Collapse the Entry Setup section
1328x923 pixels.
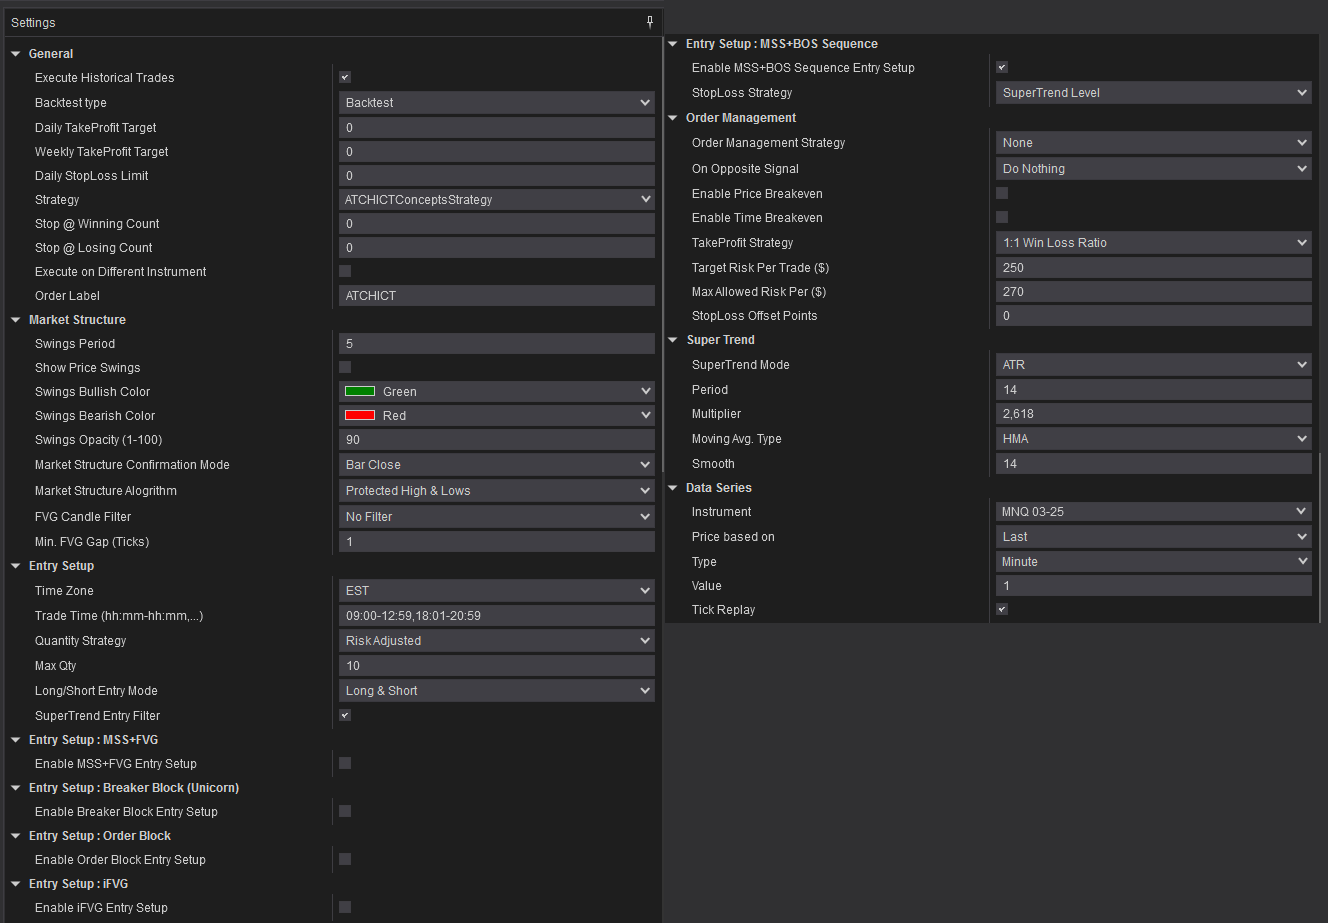(16, 566)
